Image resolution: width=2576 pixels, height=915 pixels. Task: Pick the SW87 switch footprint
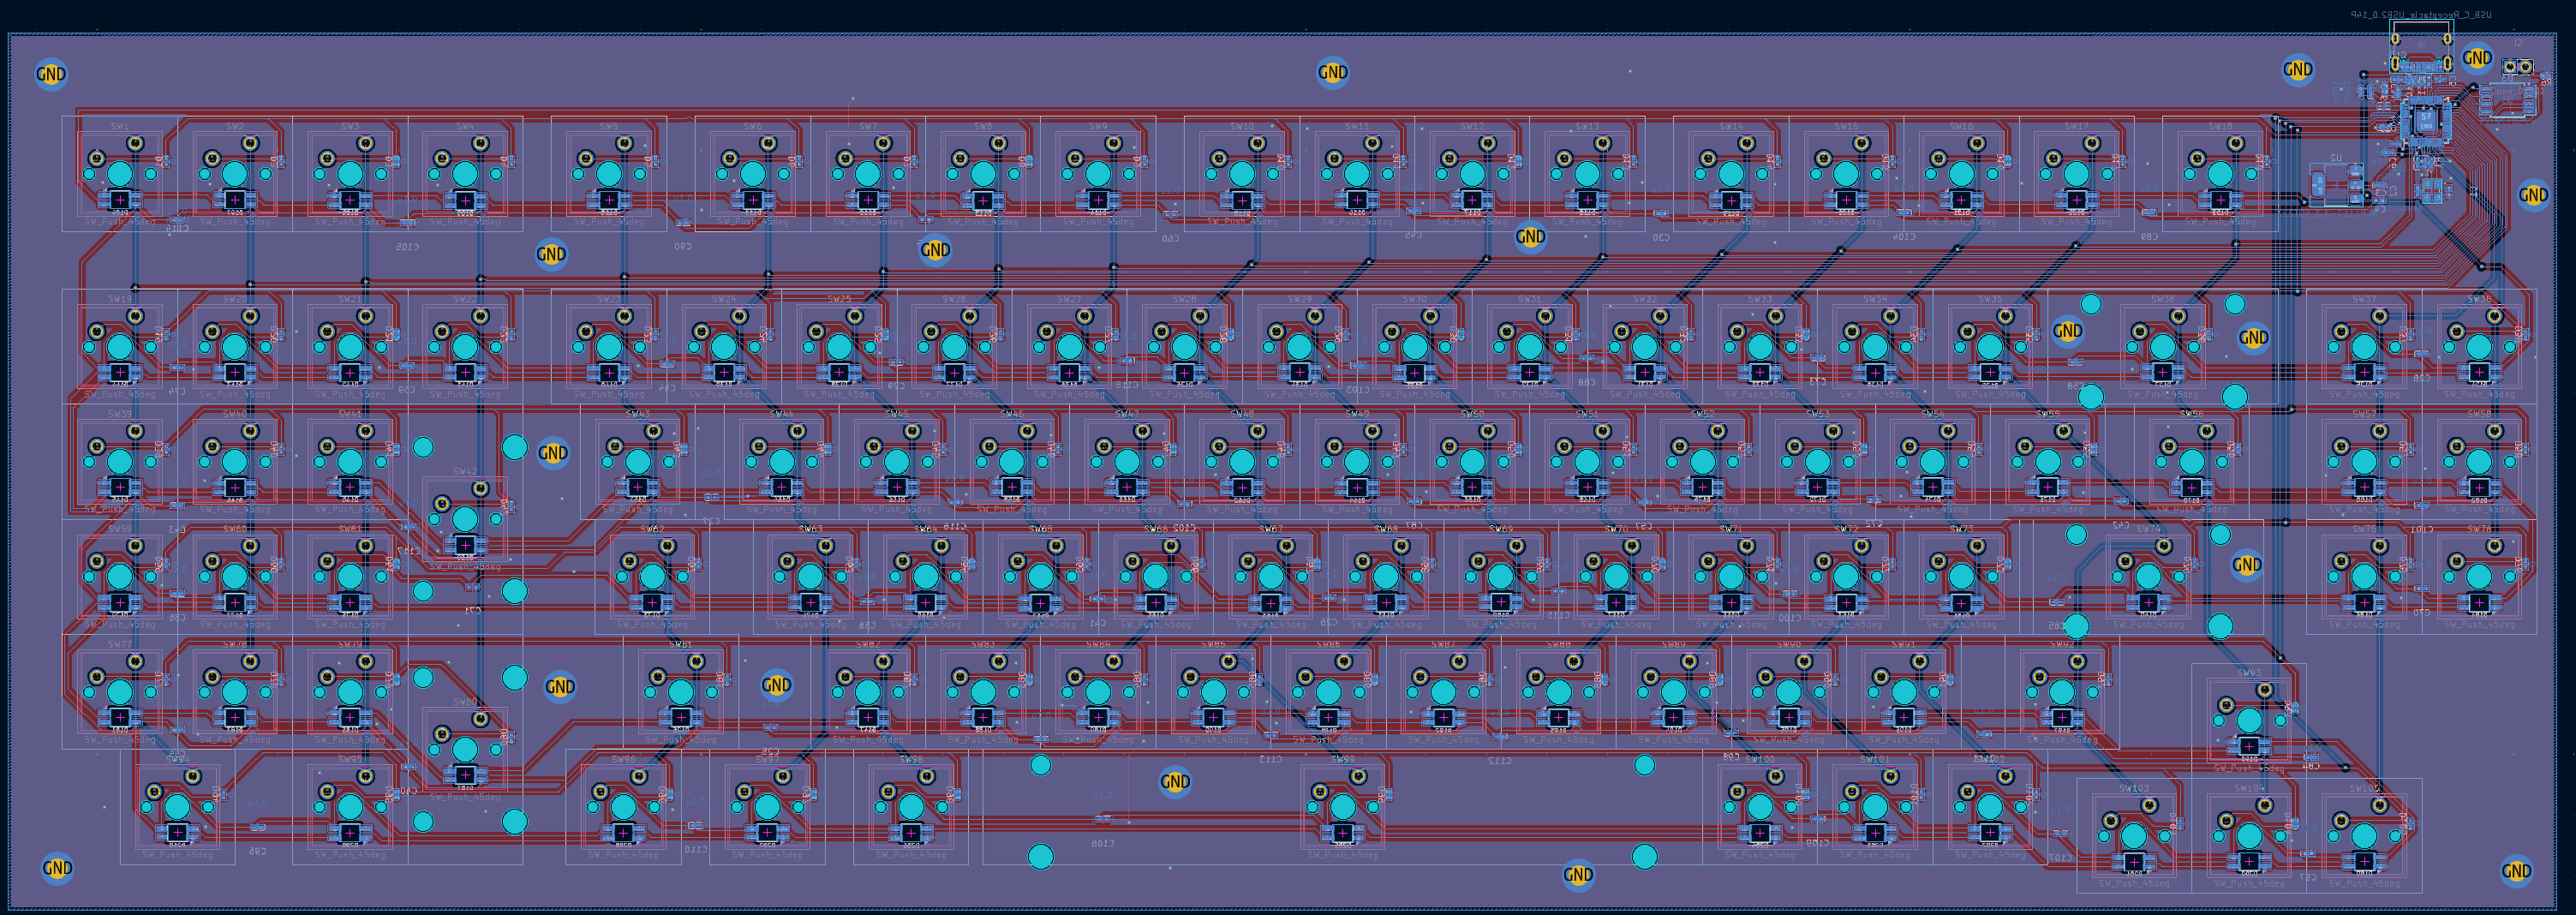1443,692
